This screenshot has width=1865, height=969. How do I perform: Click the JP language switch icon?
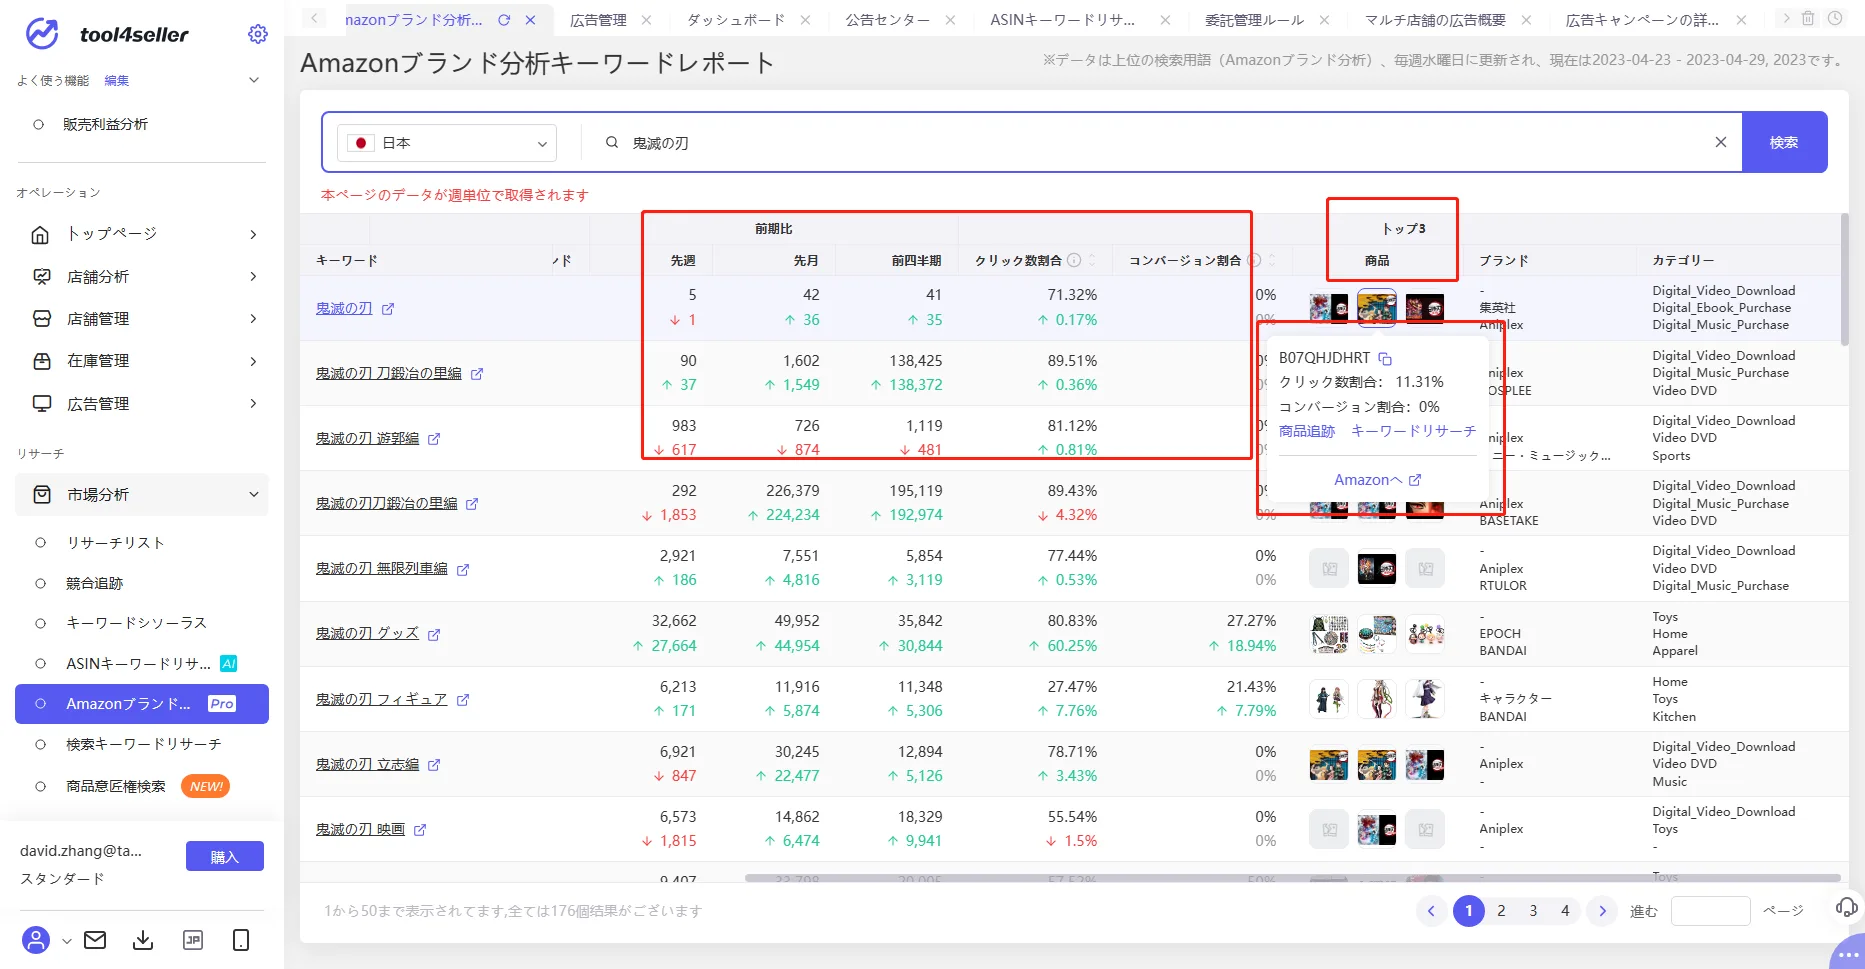(x=193, y=940)
